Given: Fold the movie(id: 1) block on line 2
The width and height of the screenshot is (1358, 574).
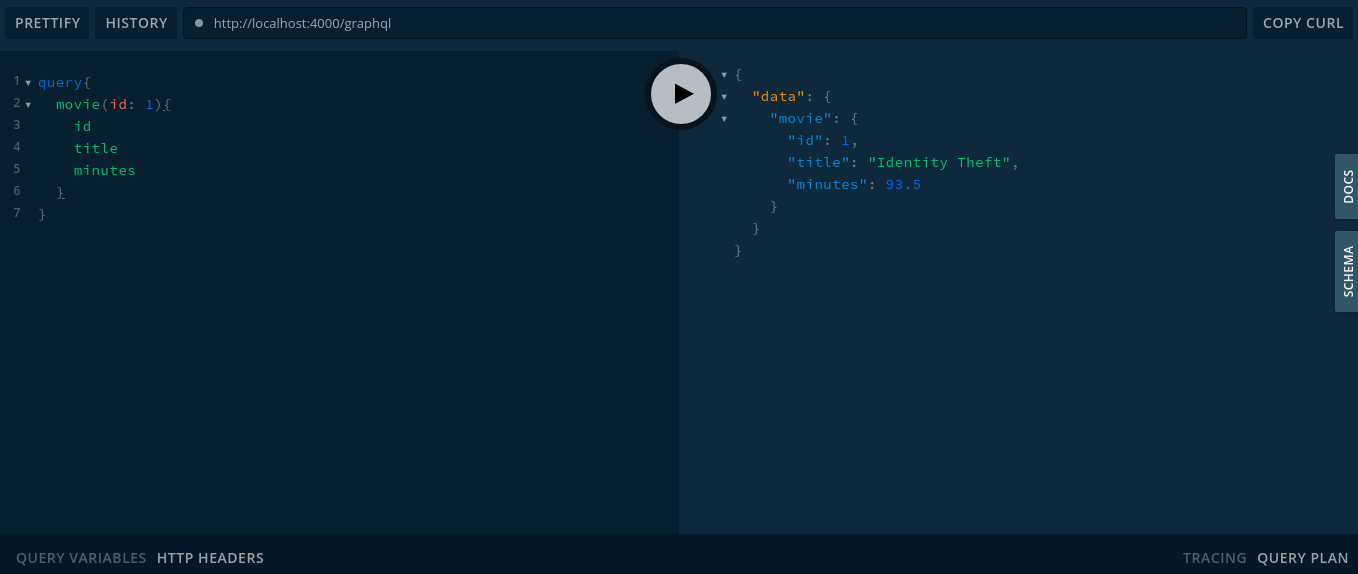Looking at the screenshot, I should [28, 104].
